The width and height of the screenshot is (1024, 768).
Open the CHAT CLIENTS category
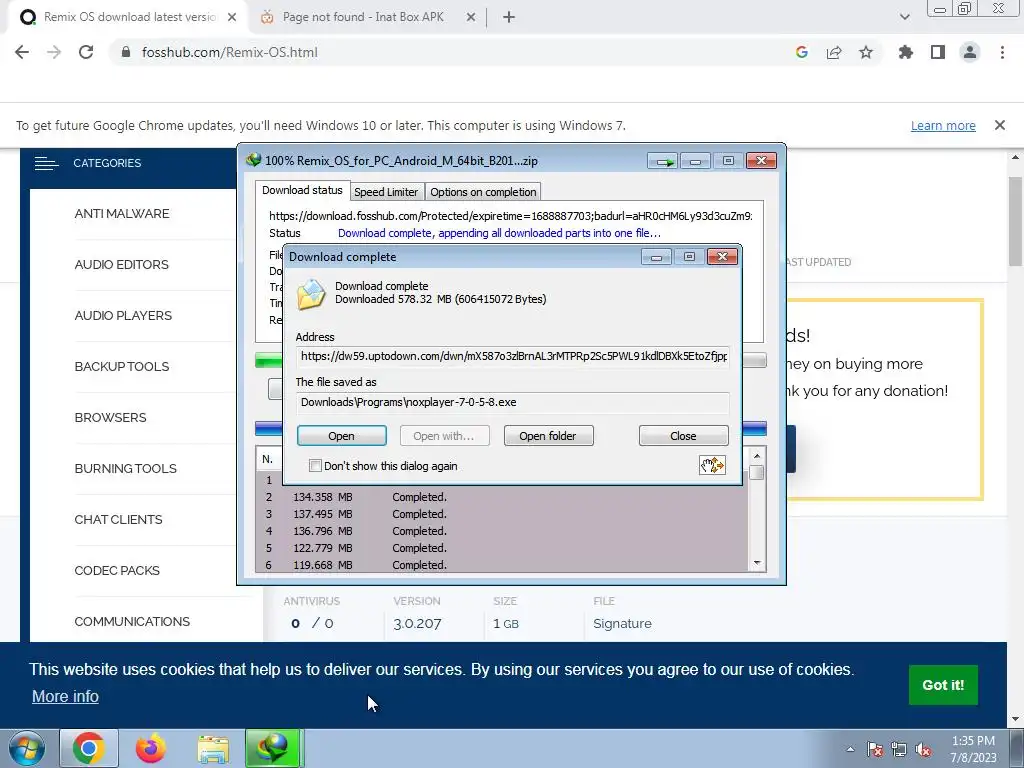pyautogui.click(x=118, y=519)
